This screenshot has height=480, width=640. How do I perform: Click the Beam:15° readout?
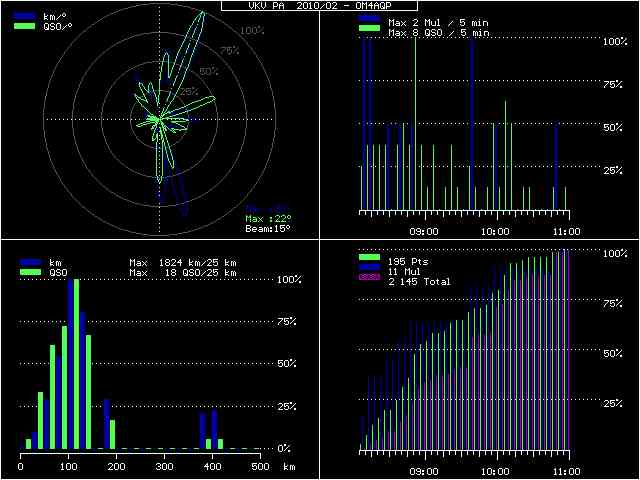[268, 229]
